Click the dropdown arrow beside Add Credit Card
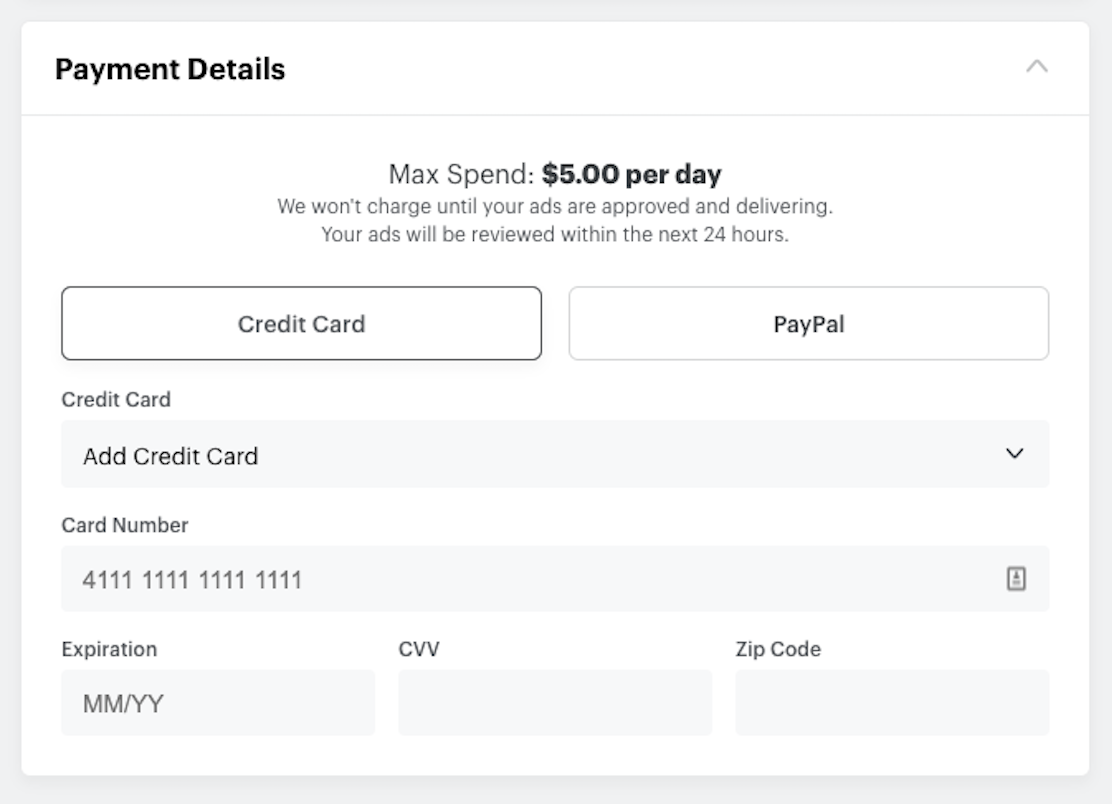Image resolution: width=1112 pixels, height=804 pixels. coord(1015,454)
